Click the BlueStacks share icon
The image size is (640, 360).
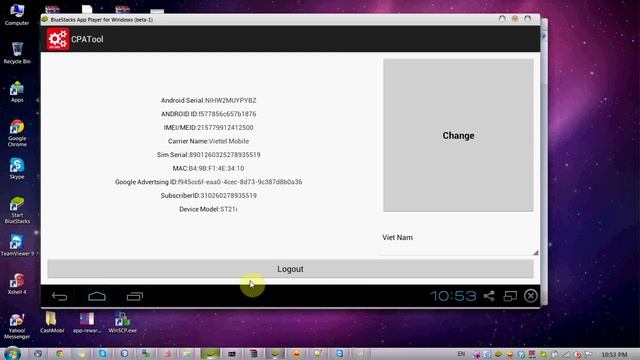pyautogui.click(x=489, y=296)
